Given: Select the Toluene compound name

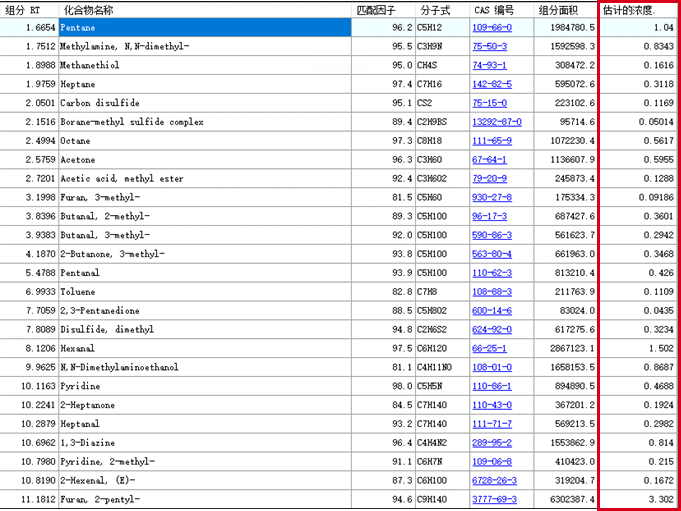Looking at the screenshot, I should point(78,292).
